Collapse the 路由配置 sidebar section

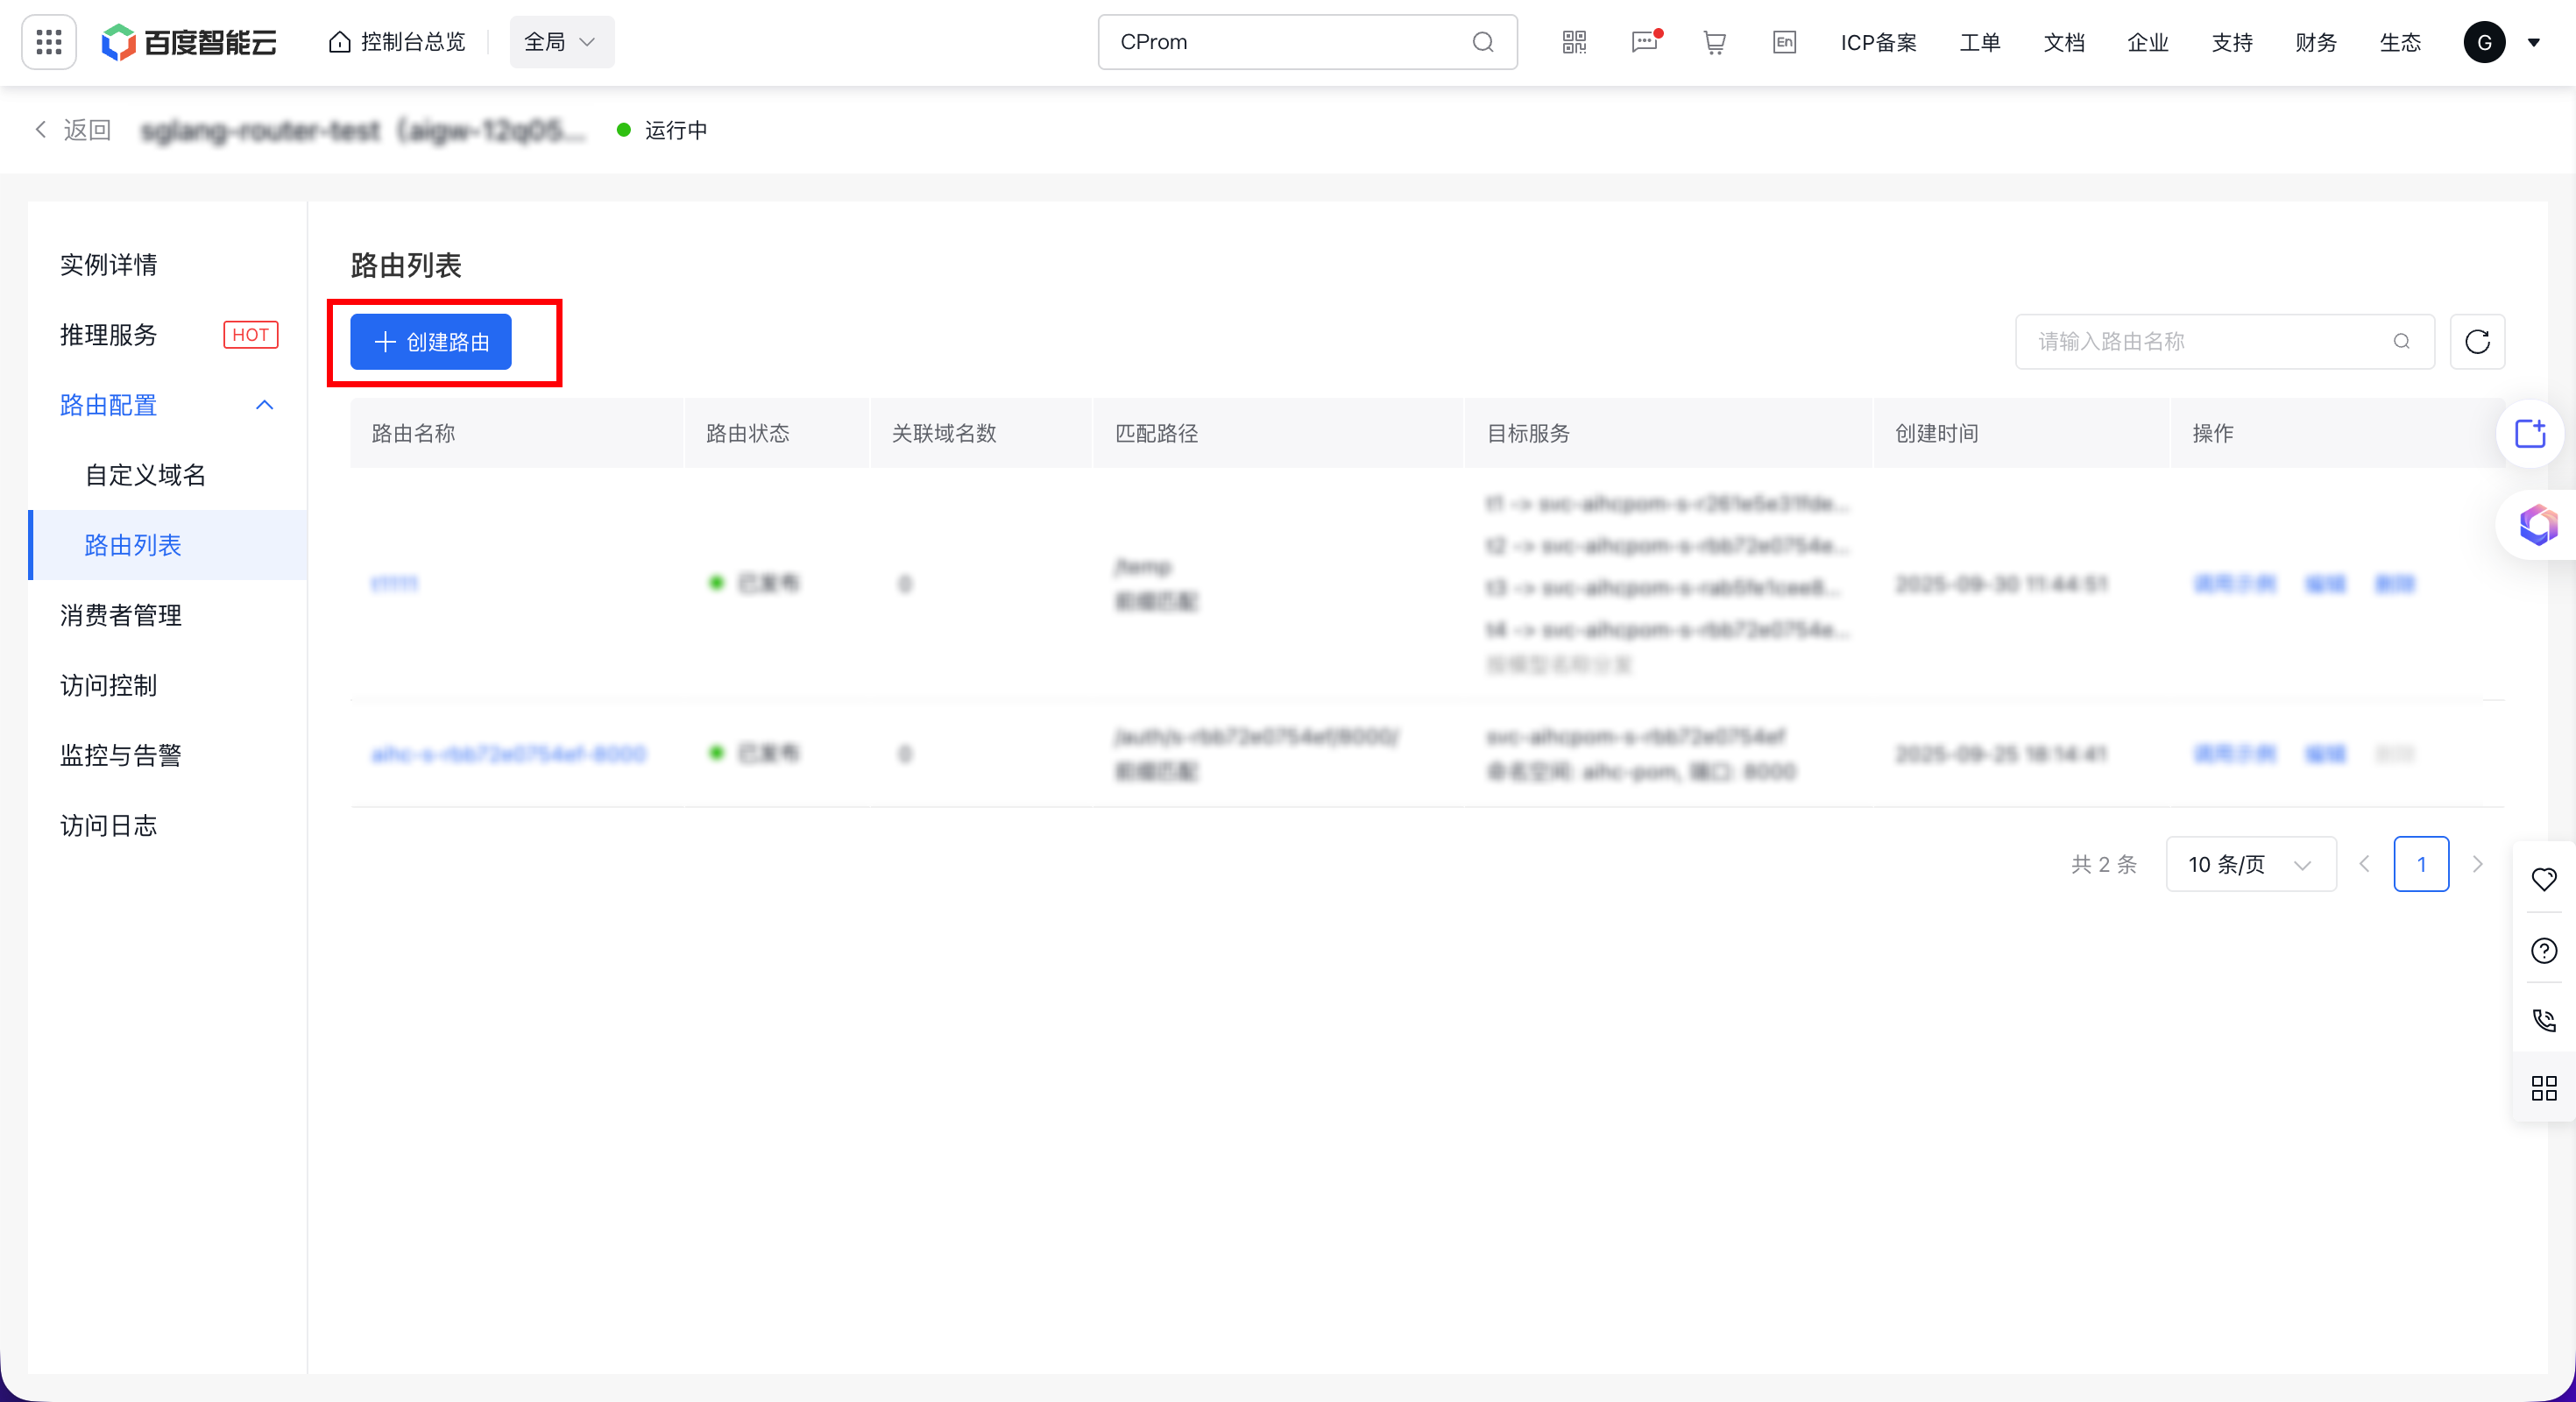coord(265,405)
